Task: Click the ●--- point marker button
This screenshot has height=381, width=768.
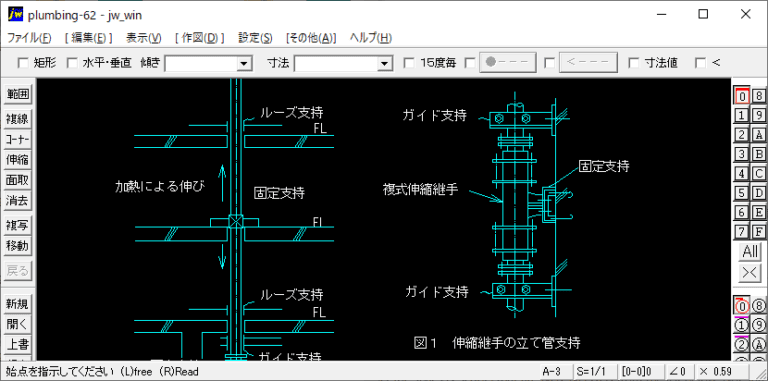Action: point(507,63)
